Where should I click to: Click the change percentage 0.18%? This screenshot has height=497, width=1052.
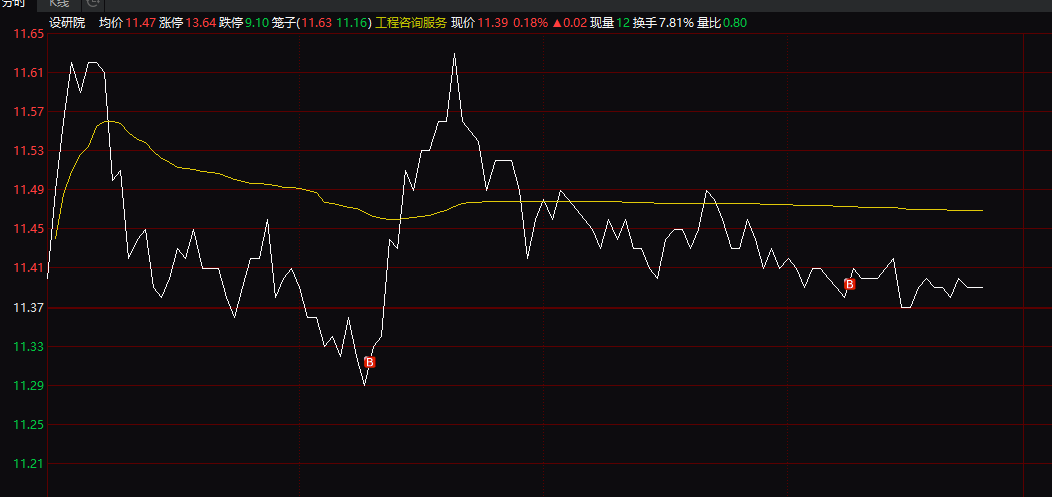pyautogui.click(x=530, y=23)
